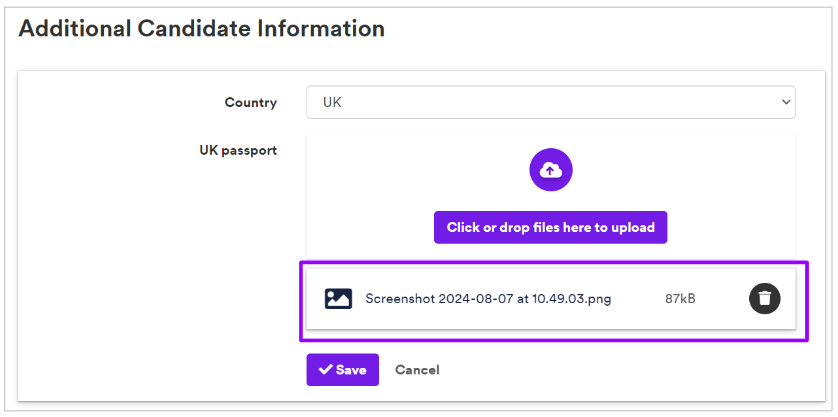The image size is (838, 417).
Task: Expand the Country list using the chevron arrow
Action: click(785, 102)
